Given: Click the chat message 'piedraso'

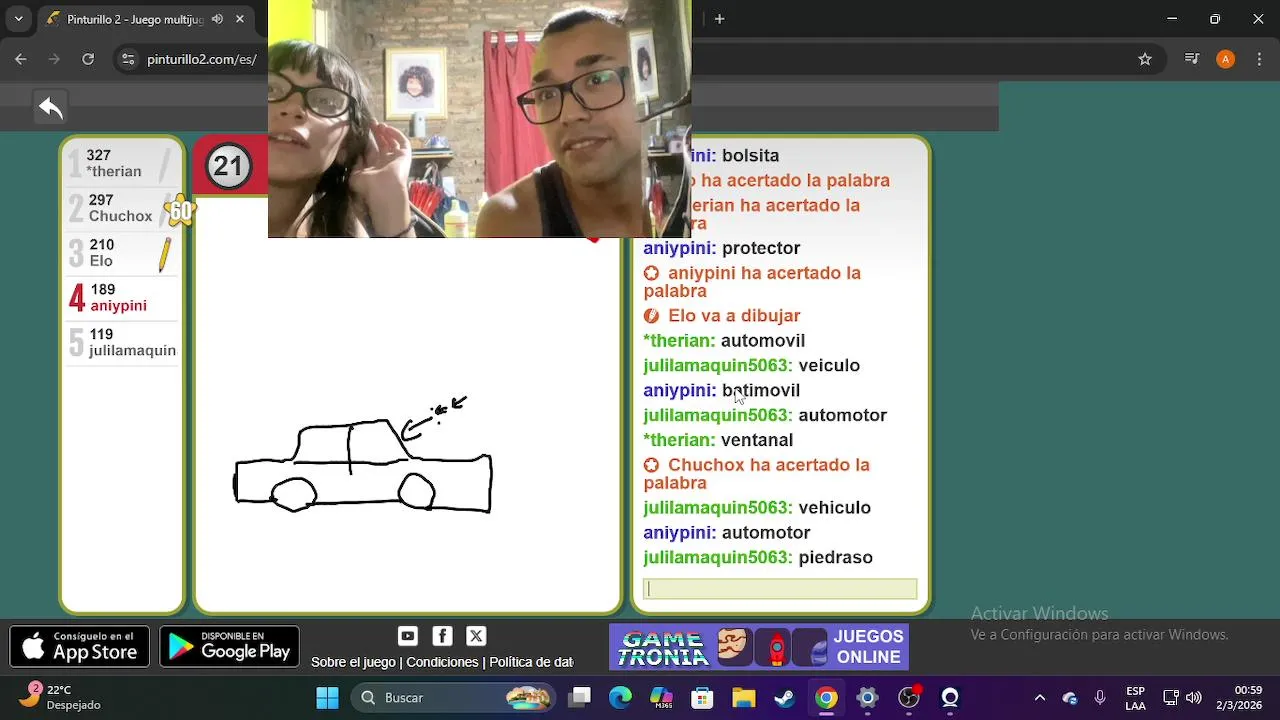Looking at the screenshot, I should pyautogui.click(x=835, y=558).
